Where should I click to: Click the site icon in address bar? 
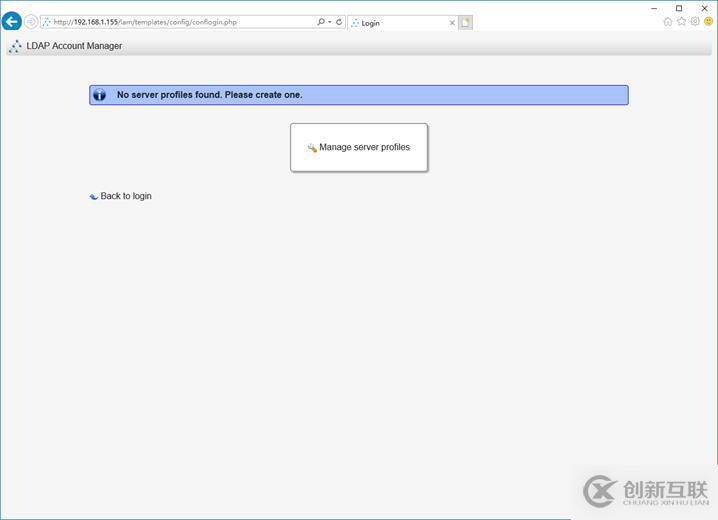point(47,22)
